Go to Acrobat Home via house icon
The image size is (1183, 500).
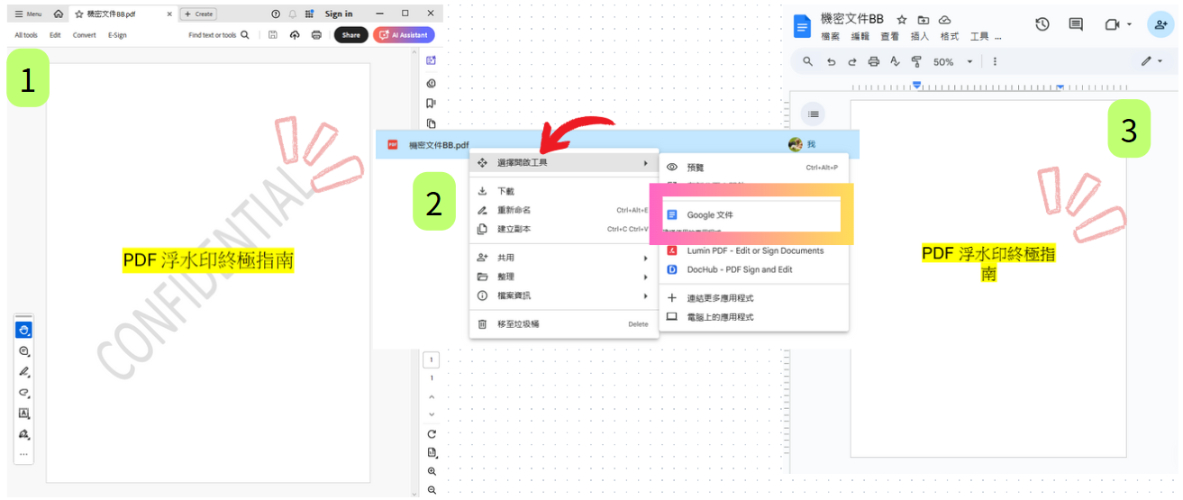click(x=59, y=14)
